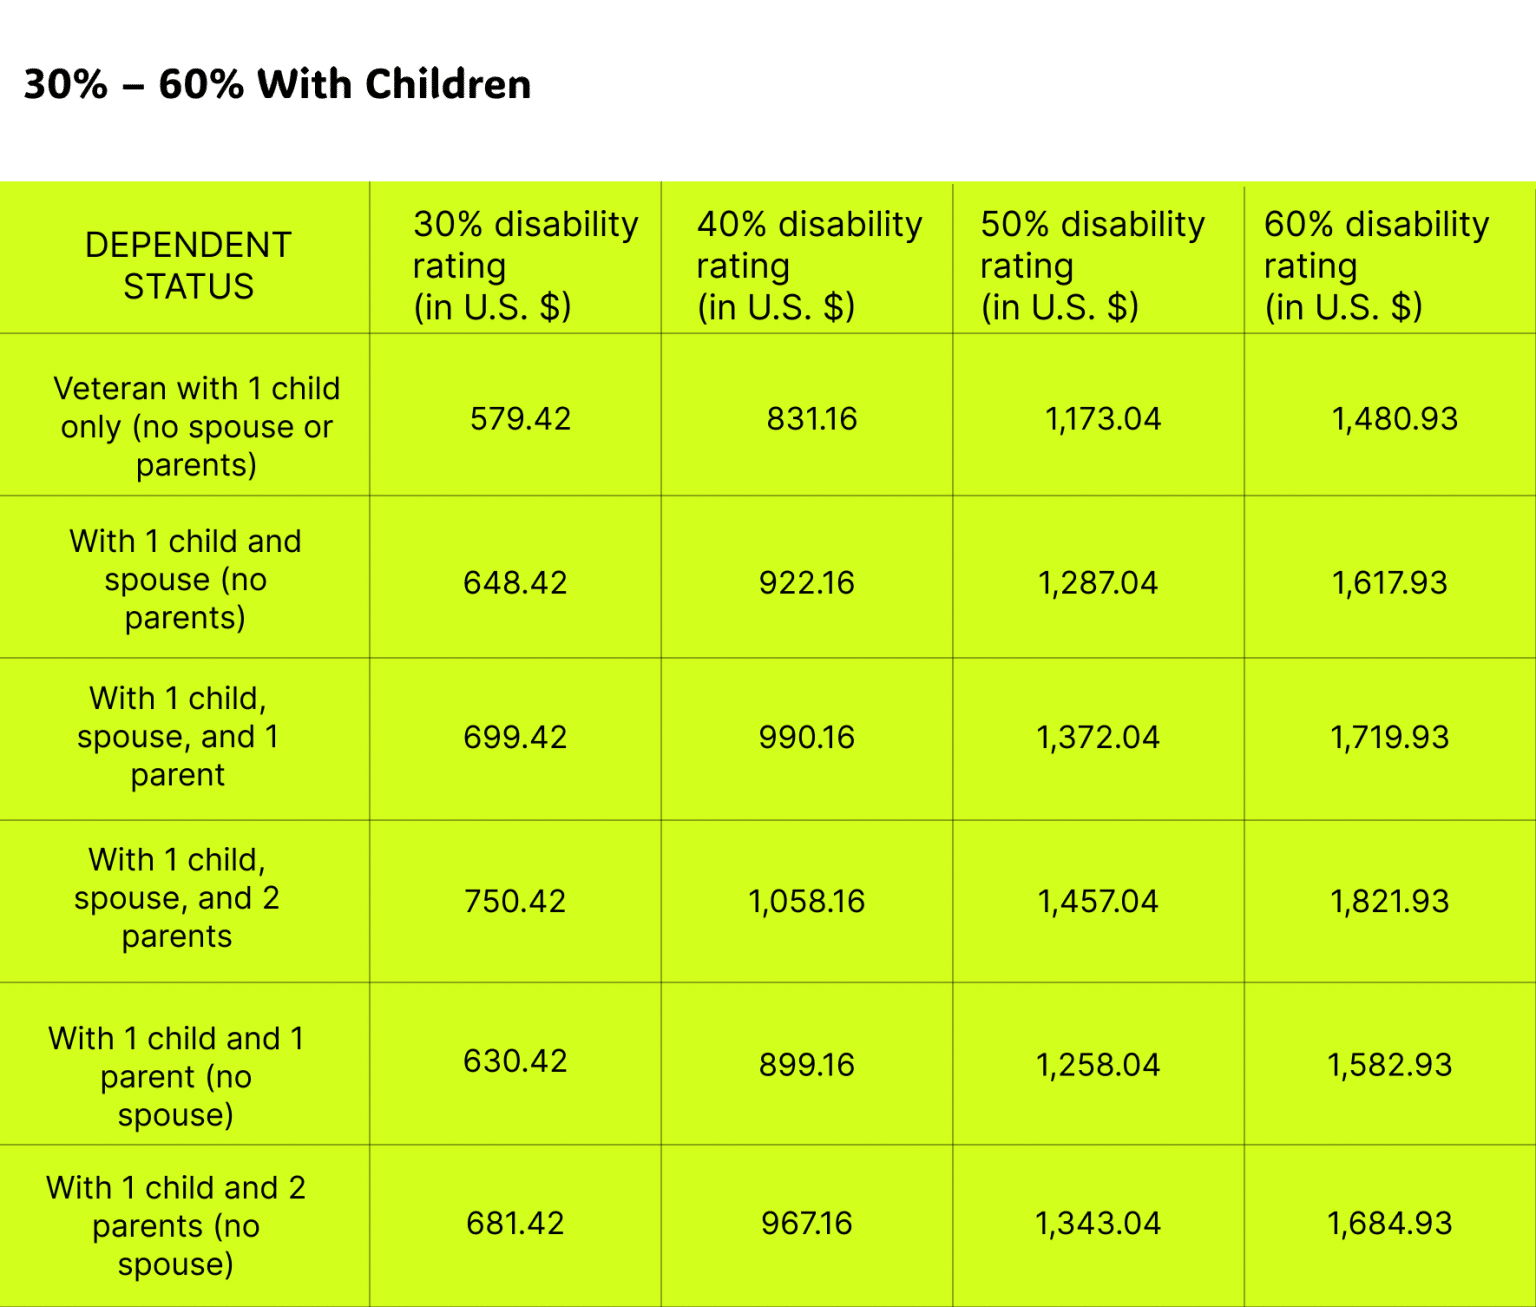Screen dimensions: 1536x1307
Task: Select "Veteran with 1 child only" row label
Action: tap(196, 427)
